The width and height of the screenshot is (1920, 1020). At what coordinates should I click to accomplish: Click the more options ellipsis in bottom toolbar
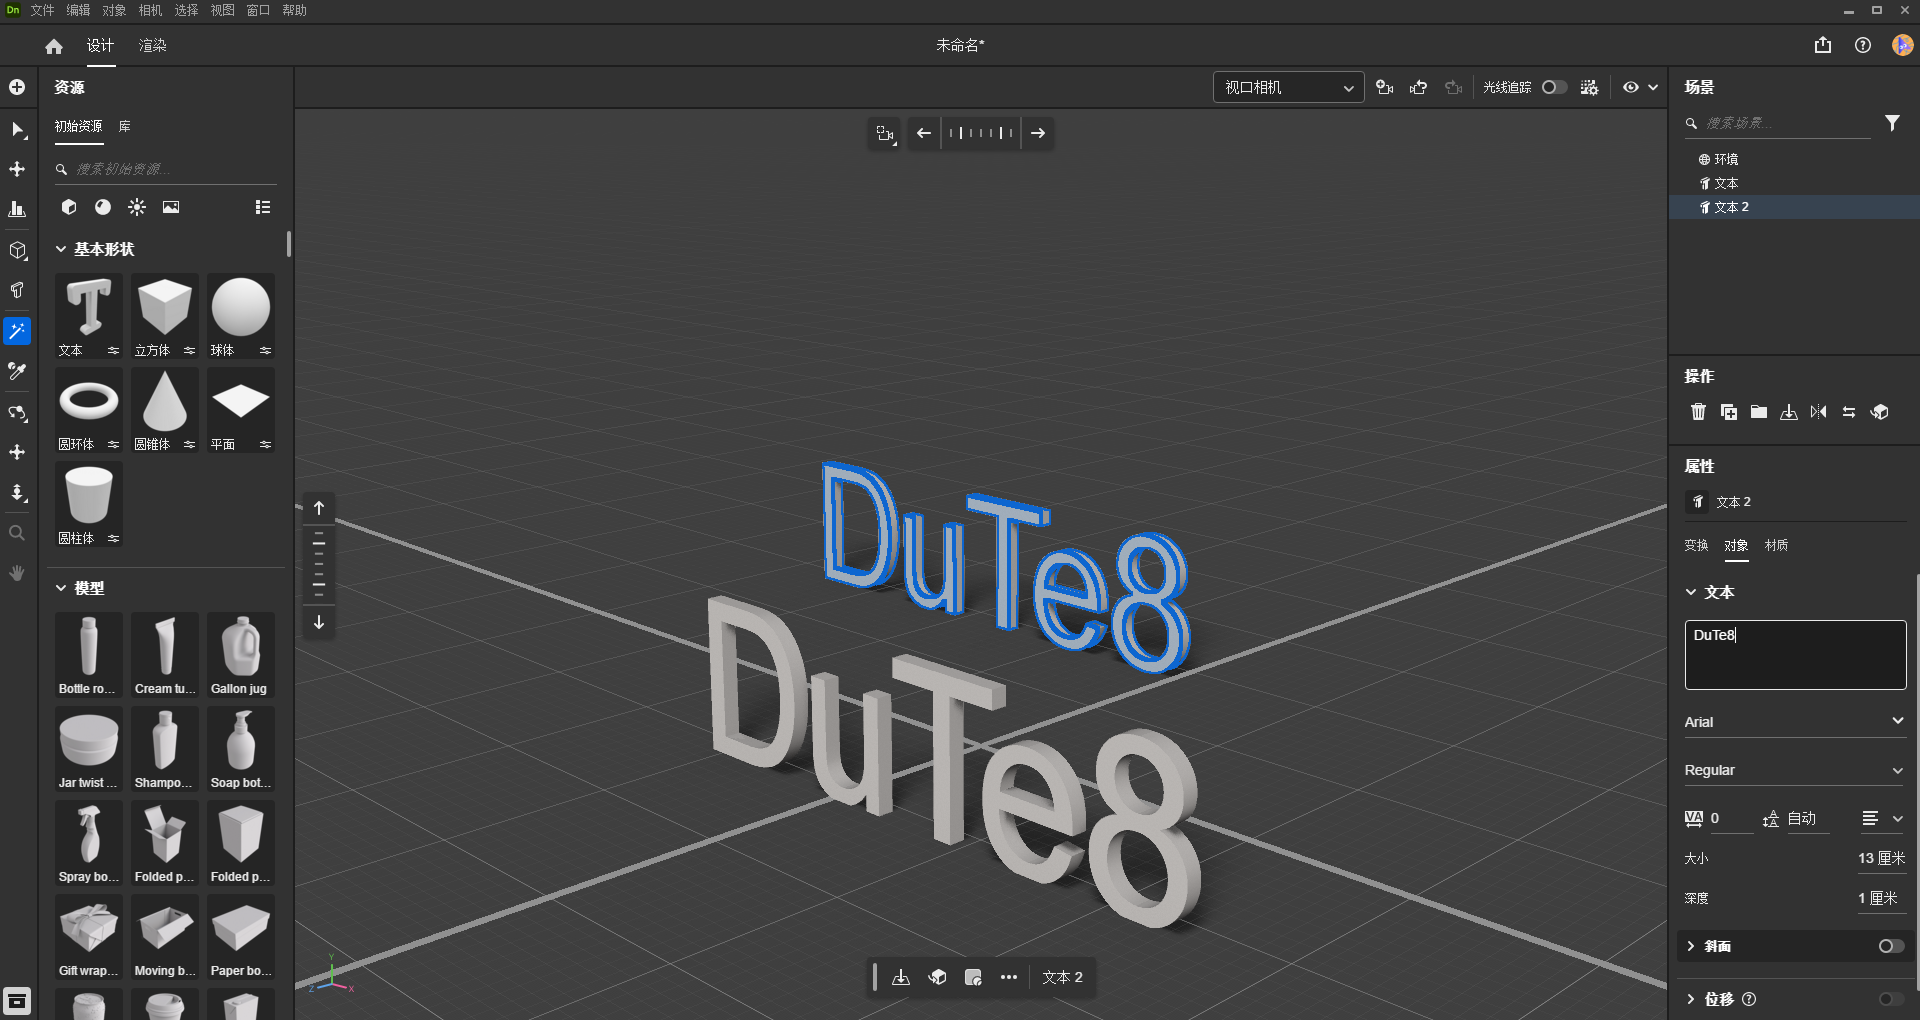[x=1009, y=977]
